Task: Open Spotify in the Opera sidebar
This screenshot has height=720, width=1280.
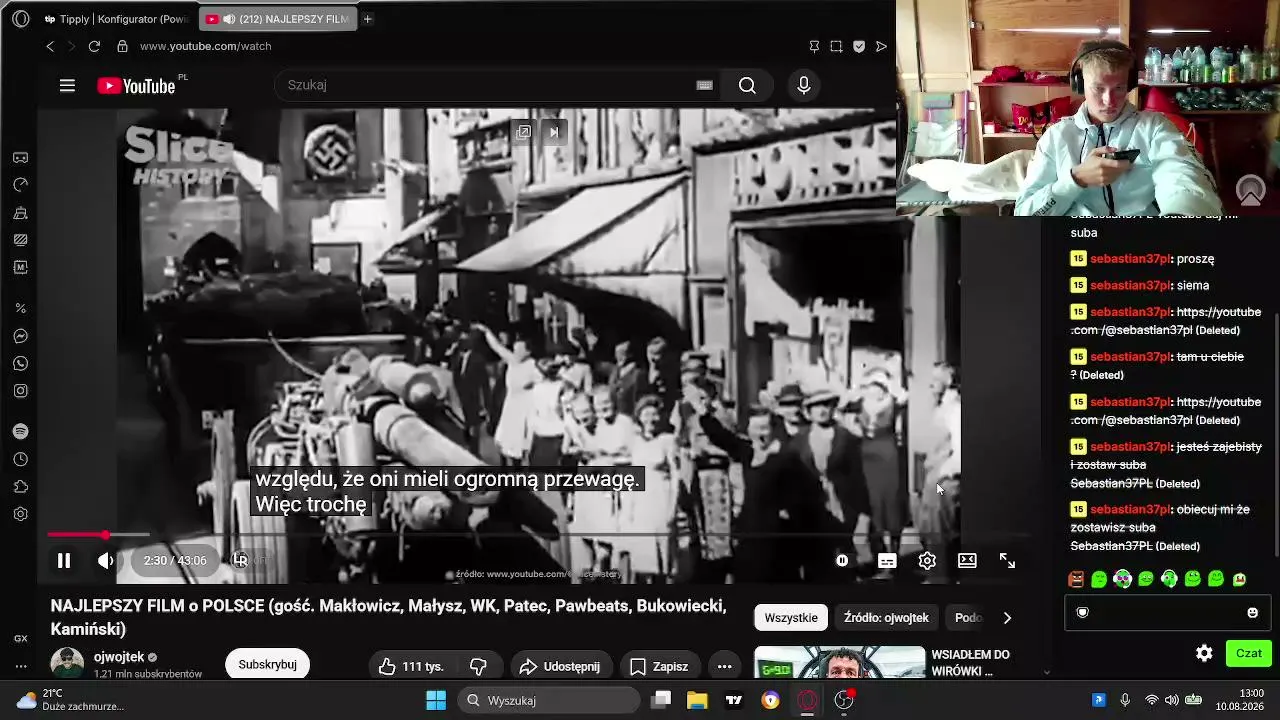Action: click(x=20, y=431)
